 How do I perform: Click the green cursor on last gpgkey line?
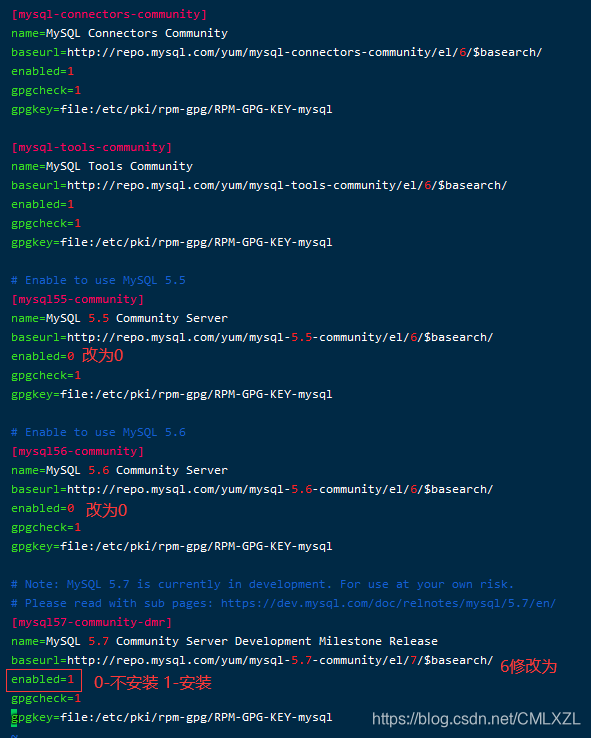[14, 718]
